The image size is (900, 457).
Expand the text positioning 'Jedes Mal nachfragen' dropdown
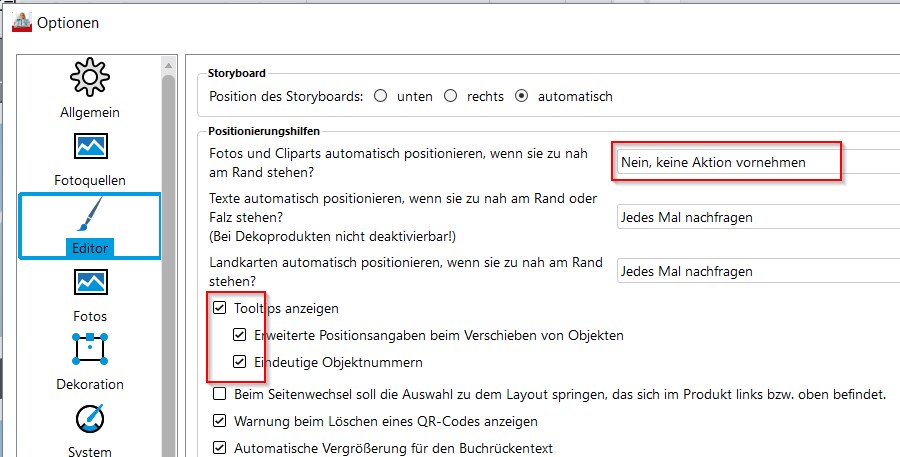tap(757, 217)
